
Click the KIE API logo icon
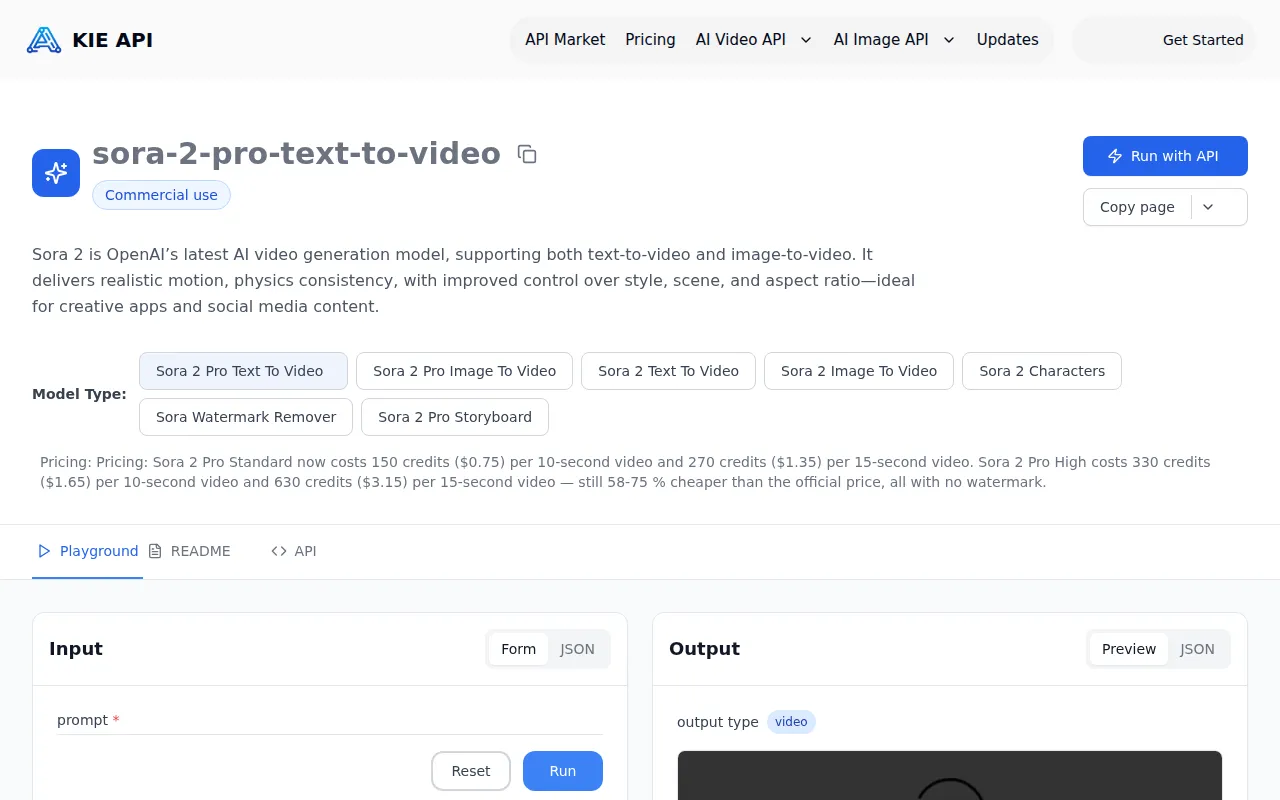coord(42,39)
